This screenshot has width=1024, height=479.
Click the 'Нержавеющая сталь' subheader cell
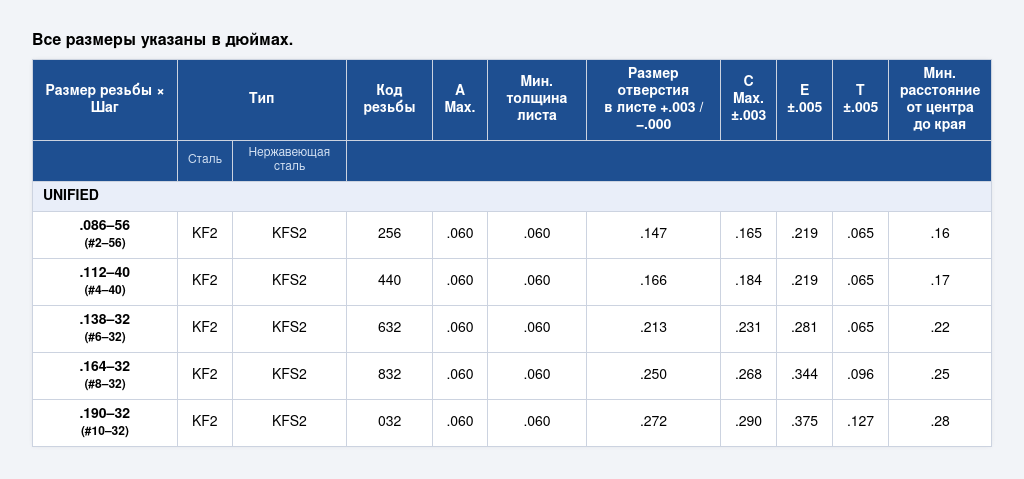click(x=289, y=159)
